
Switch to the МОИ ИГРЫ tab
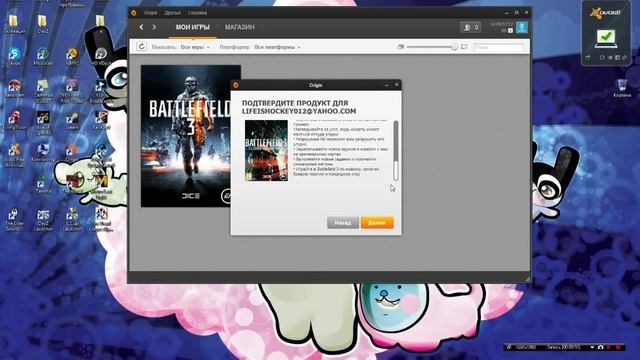click(193, 27)
